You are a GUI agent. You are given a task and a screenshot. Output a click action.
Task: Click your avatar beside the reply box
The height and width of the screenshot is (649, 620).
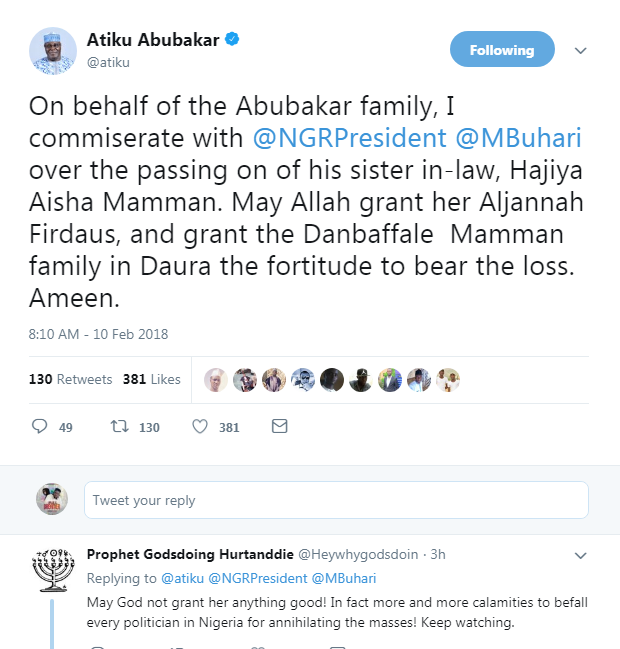pyautogui.click(x=51, y=499)
